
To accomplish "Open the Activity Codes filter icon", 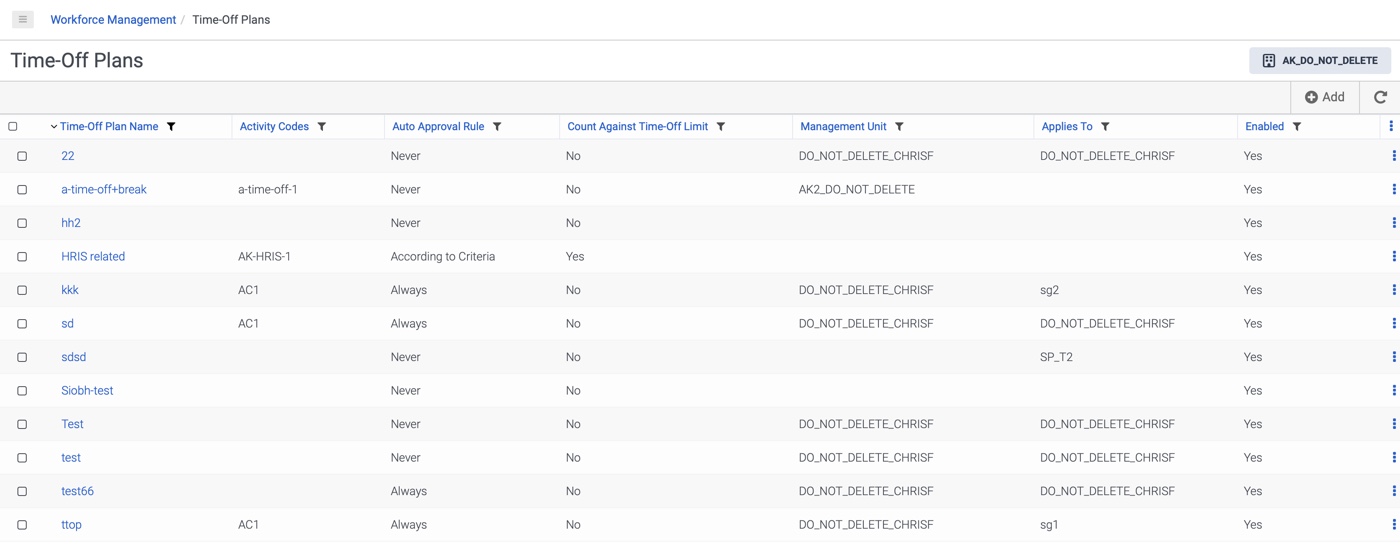I will pyautogui.click(x=322, y=127).
